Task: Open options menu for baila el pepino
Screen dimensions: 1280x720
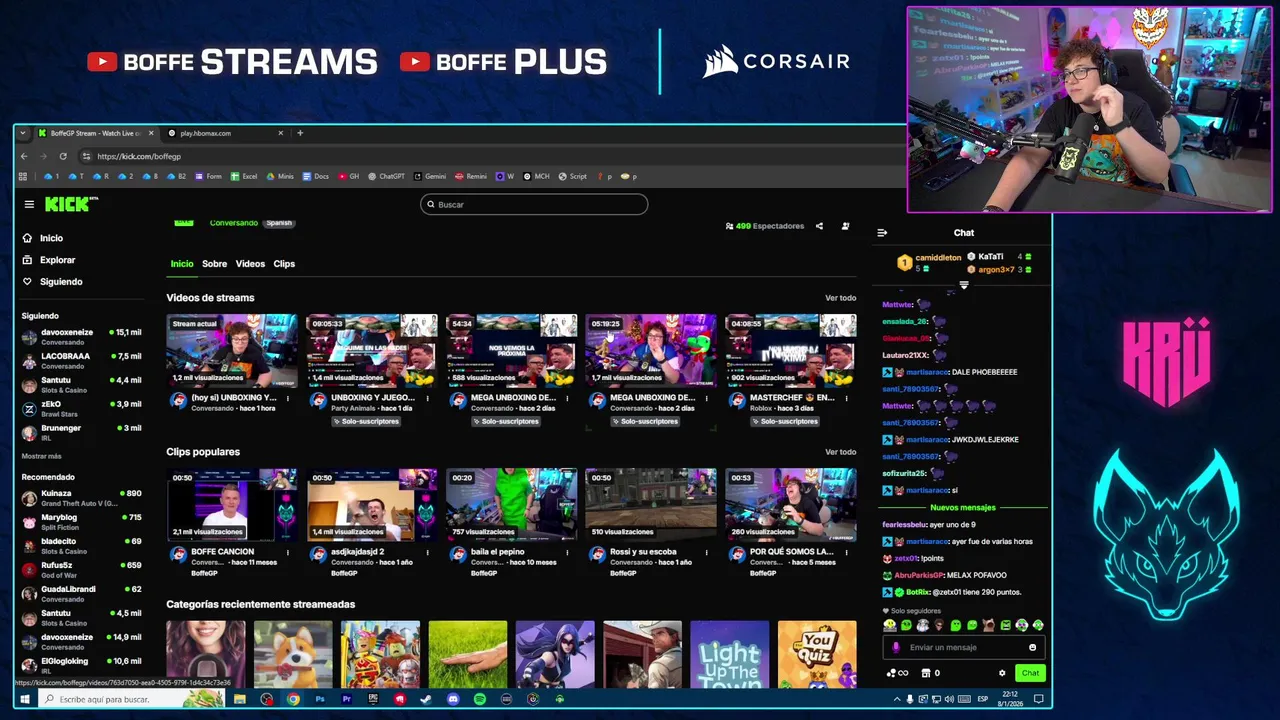Action: (567, 552)
